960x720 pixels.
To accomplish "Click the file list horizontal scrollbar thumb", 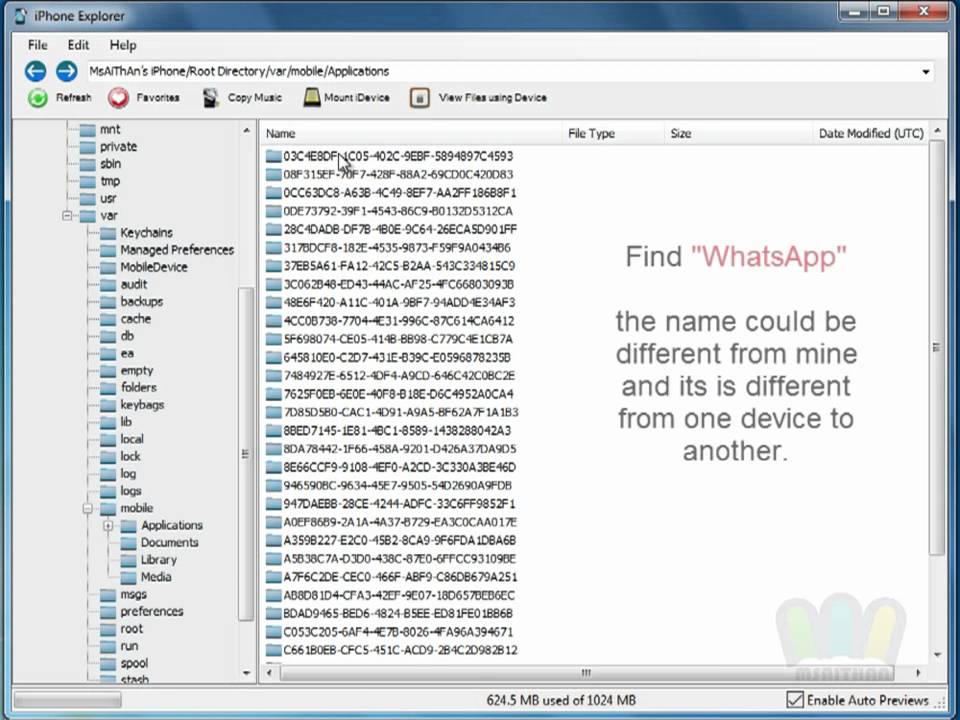I will coord(586,673).
